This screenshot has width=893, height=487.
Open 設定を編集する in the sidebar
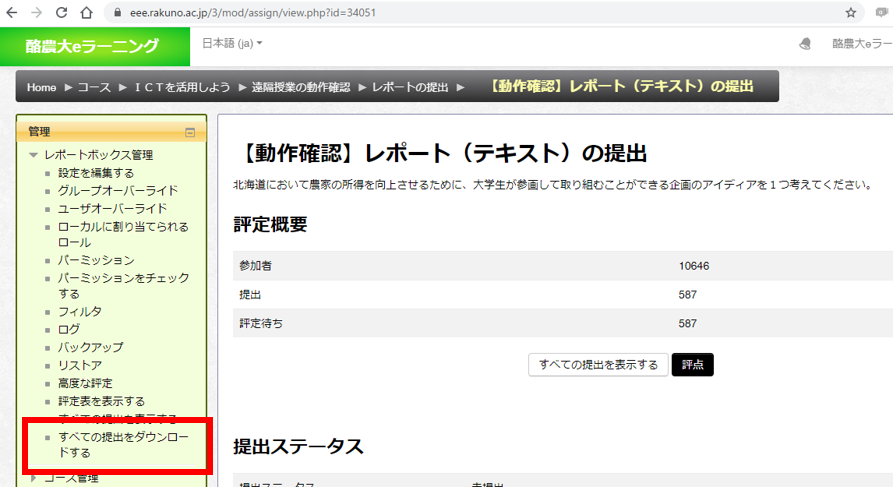click(96, 173)
